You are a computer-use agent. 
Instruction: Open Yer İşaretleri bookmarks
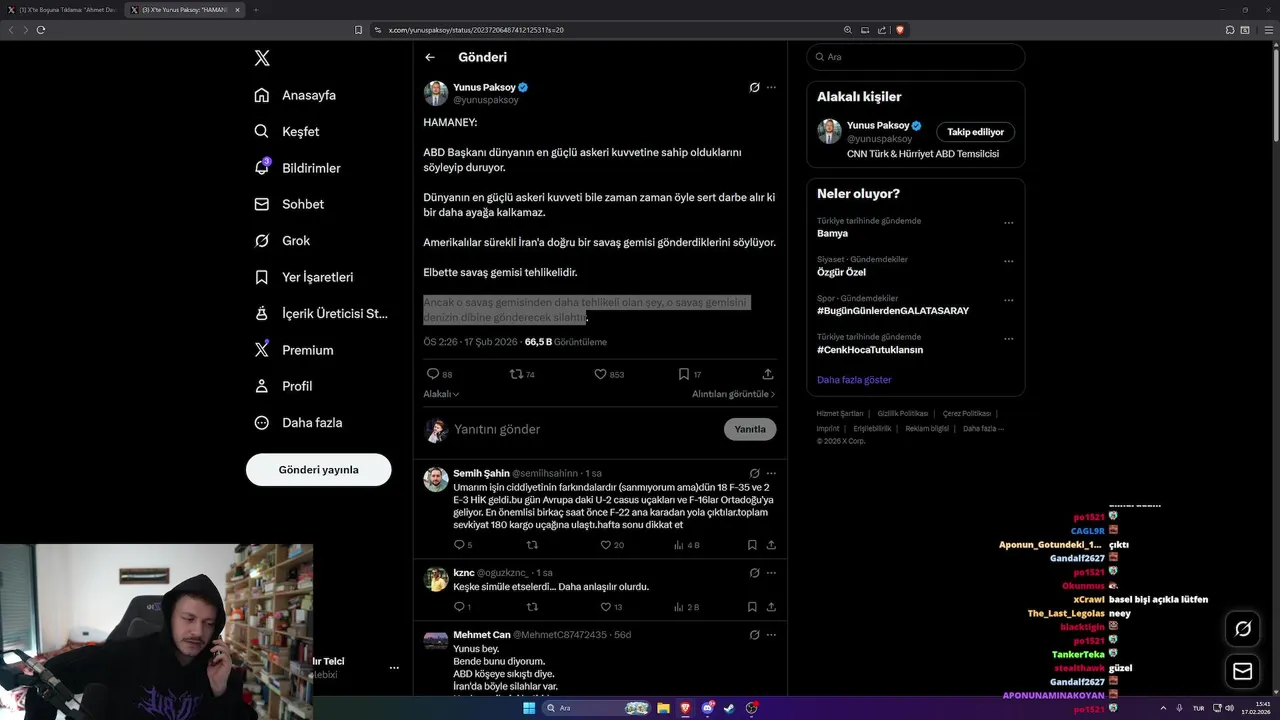pyautogui.click(x=303, y=277)
